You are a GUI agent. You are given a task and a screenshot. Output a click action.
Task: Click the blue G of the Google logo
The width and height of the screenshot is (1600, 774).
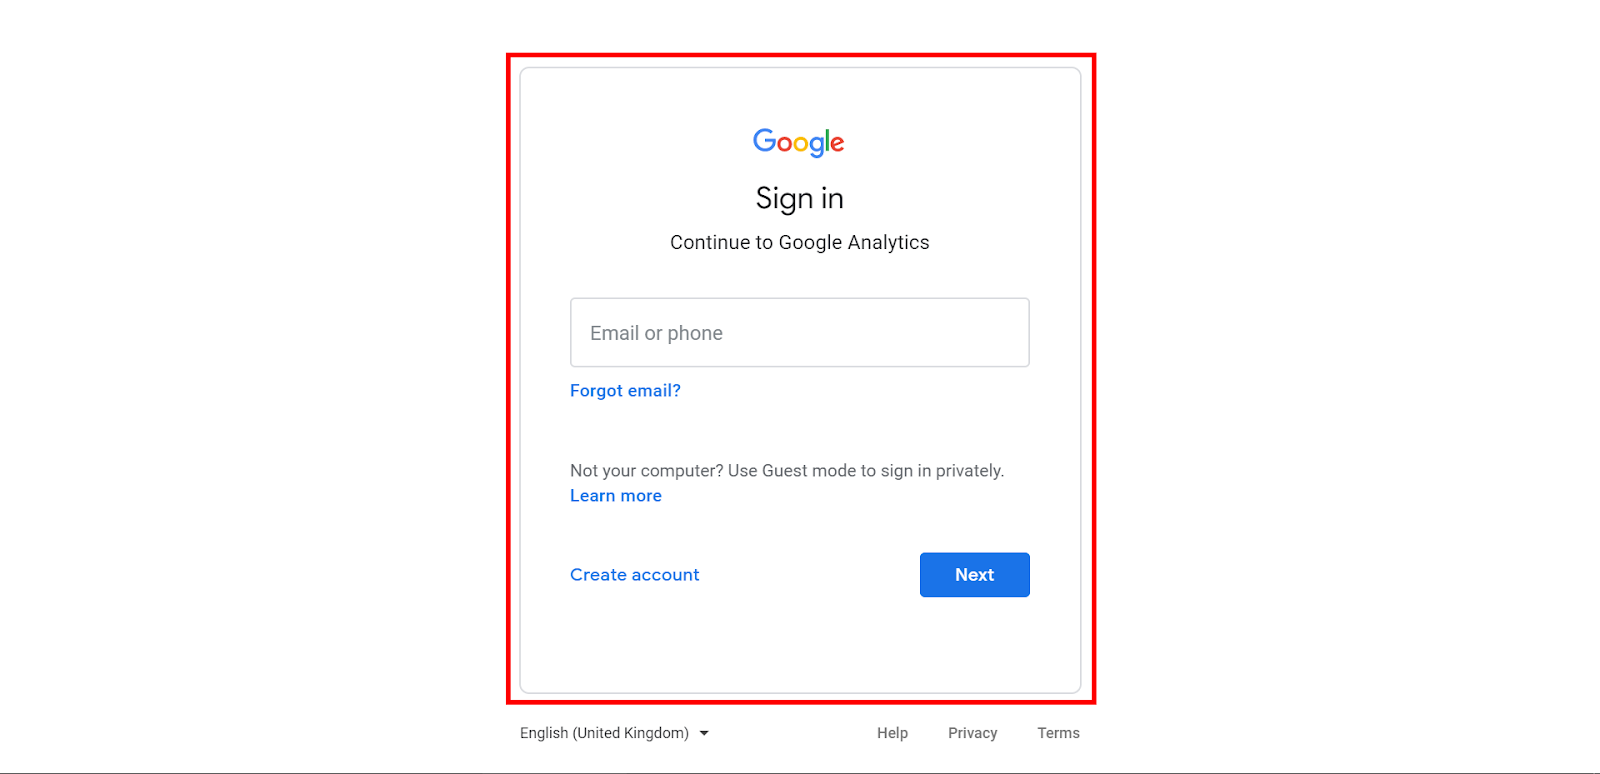[x=764, y=140]
